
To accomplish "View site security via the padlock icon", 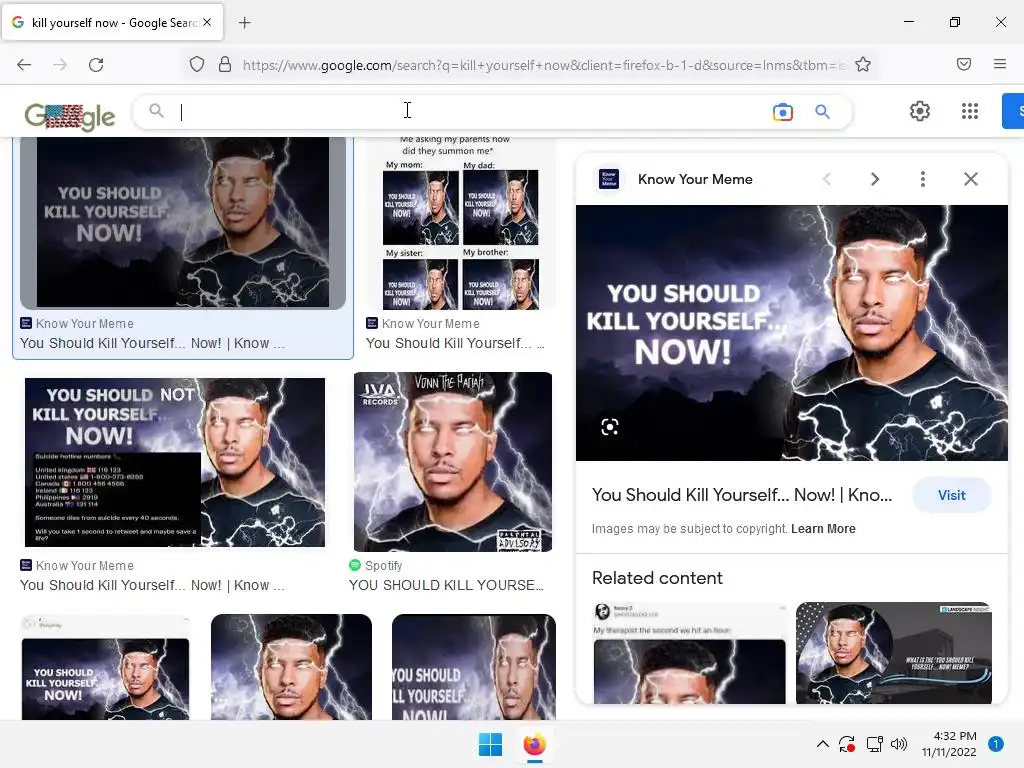I will 225,65.
